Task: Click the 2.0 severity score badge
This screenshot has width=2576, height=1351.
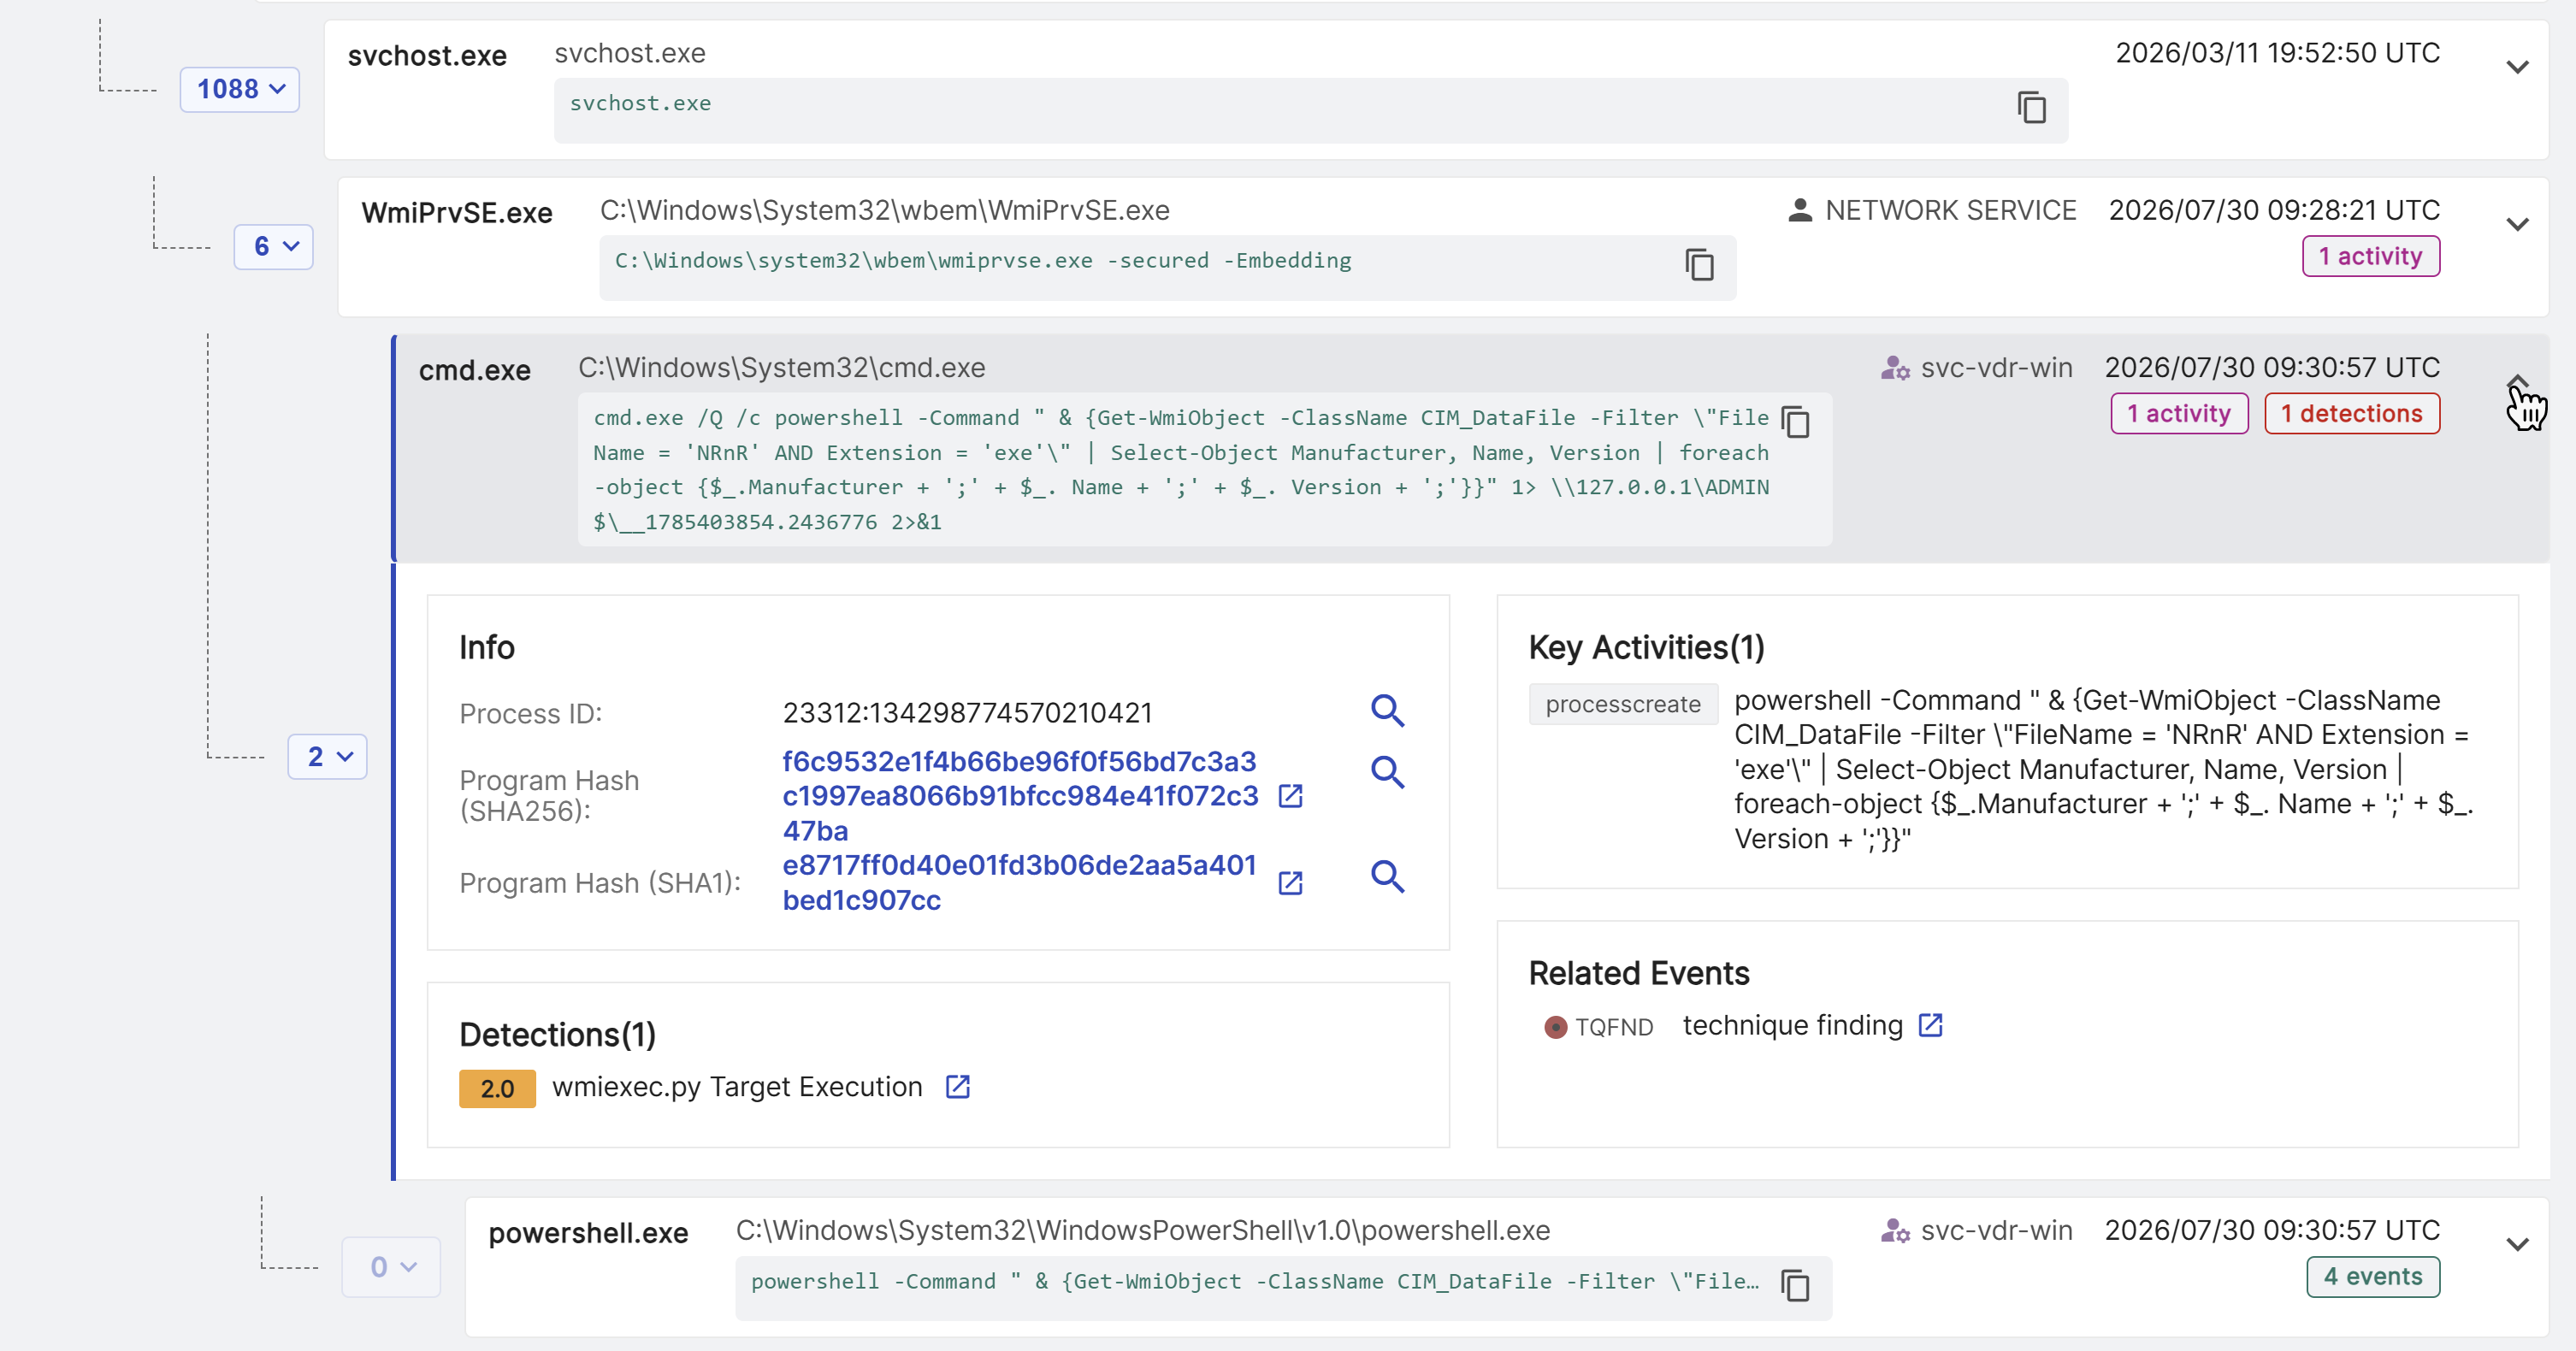Action: [x=497, y=1089]
